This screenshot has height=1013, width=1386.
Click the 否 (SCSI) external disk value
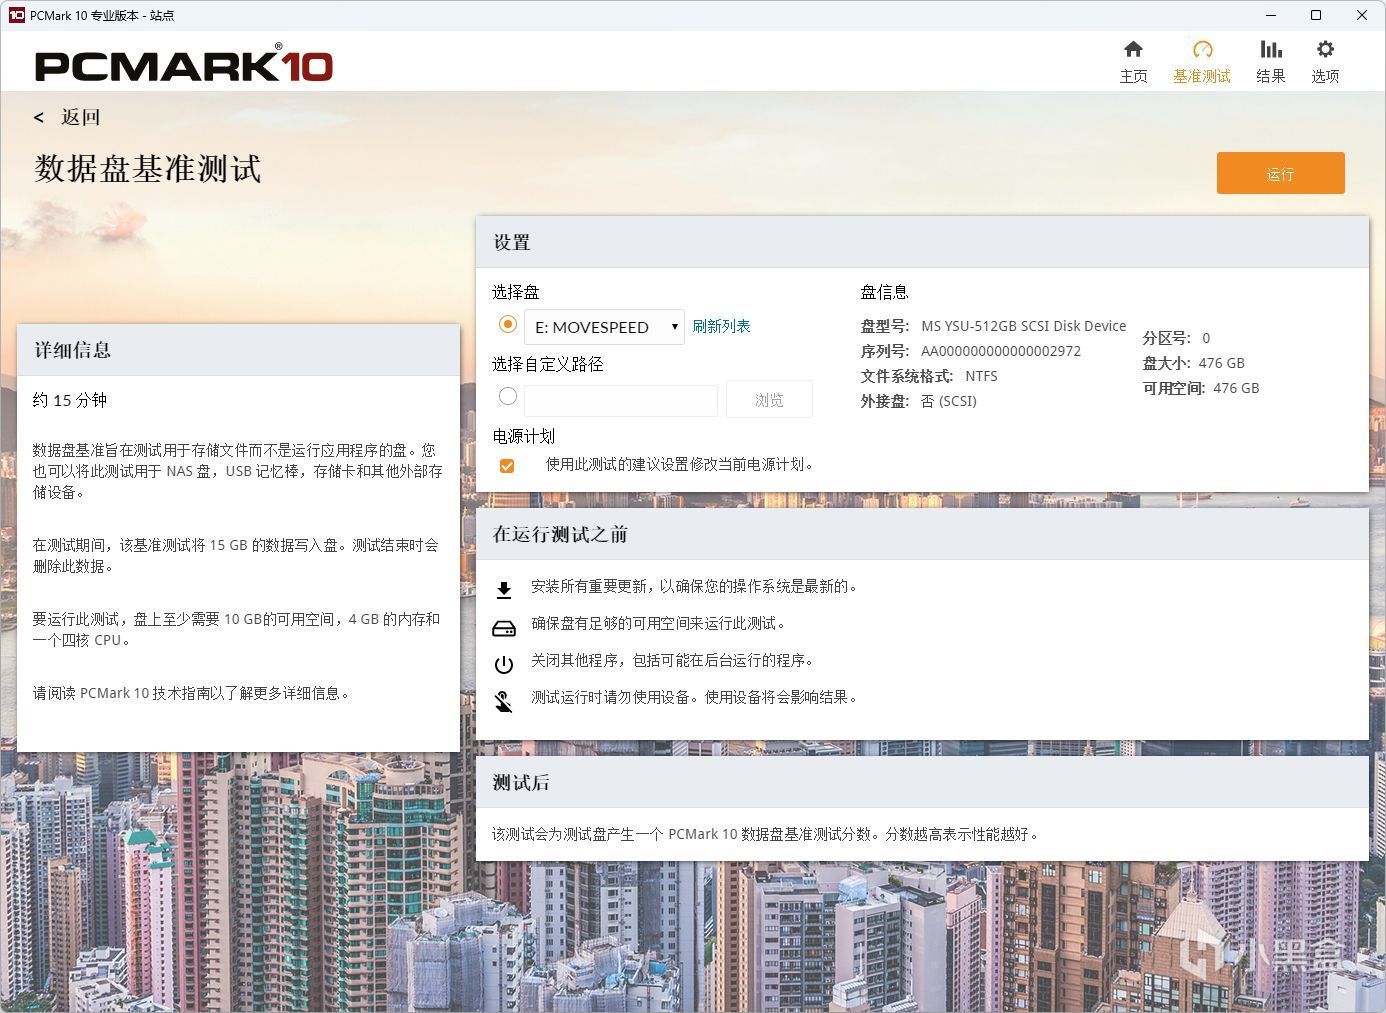click(x=949, y=401)
